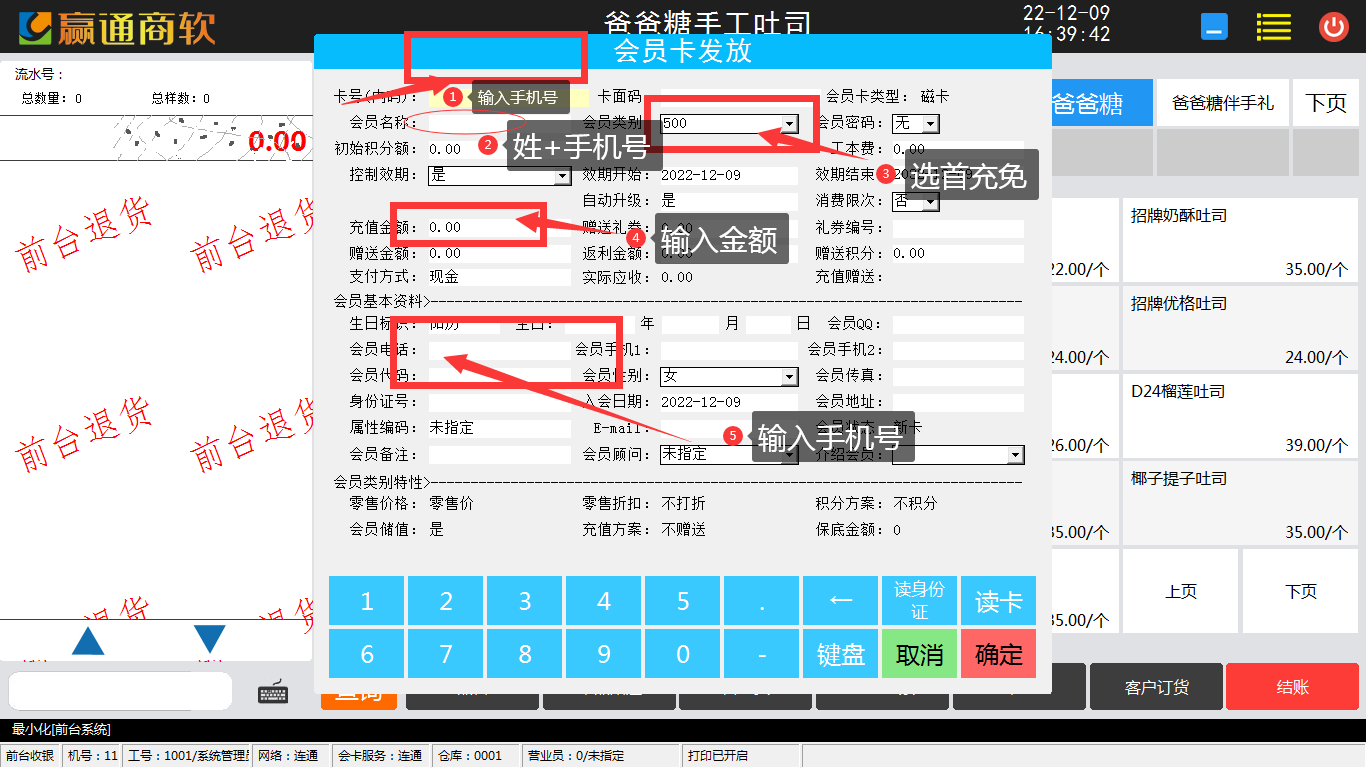The width and height of the screenshot is (1366, 768).
Task: Click the 会员备注 input field
Action: click(499, 454)
